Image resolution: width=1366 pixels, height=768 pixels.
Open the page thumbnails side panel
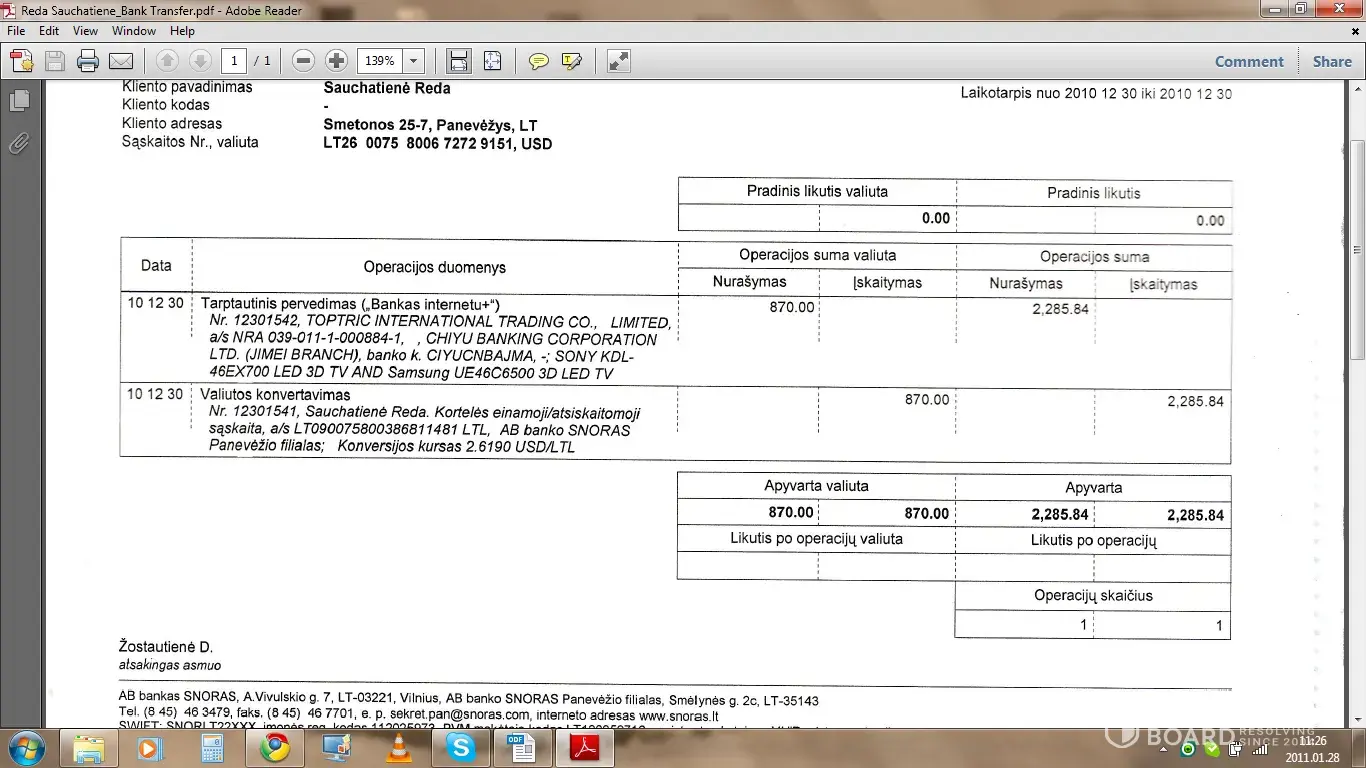18,101
